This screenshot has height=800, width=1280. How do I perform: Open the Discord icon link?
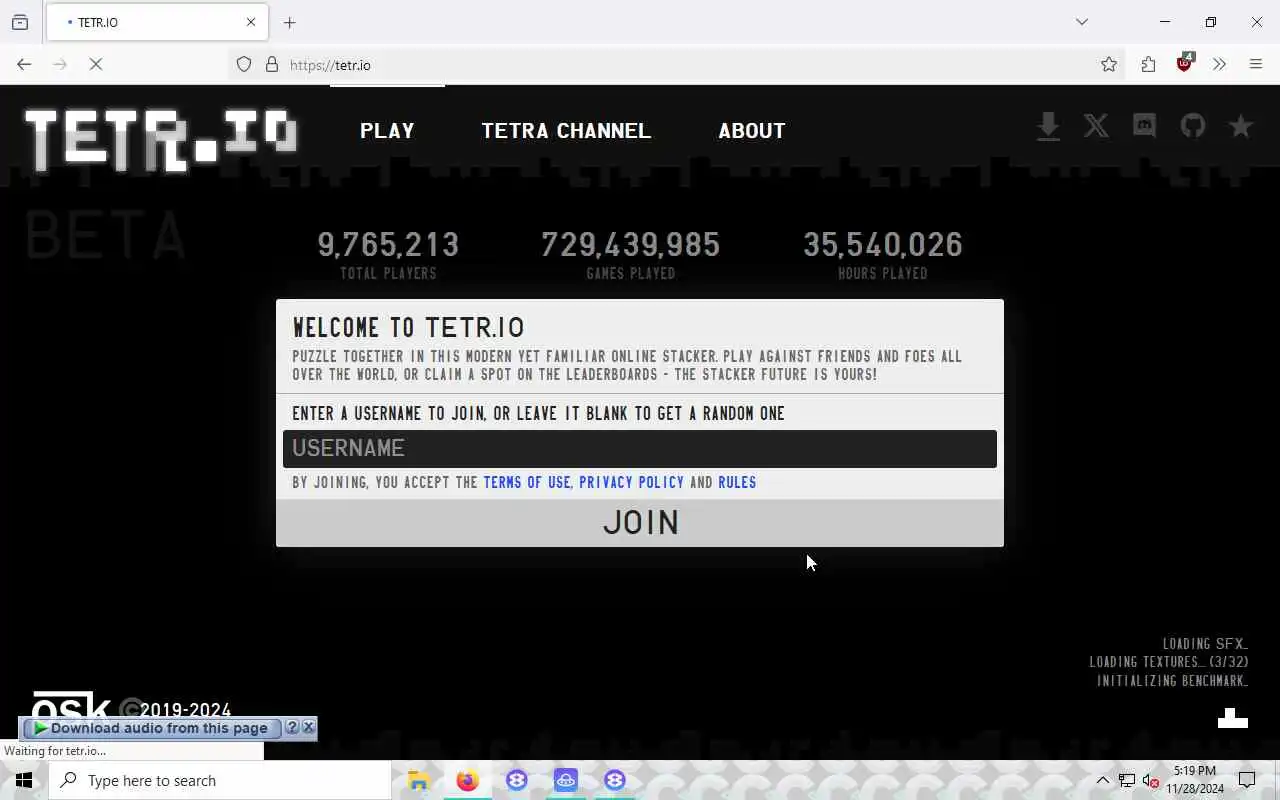[1144, 126]
